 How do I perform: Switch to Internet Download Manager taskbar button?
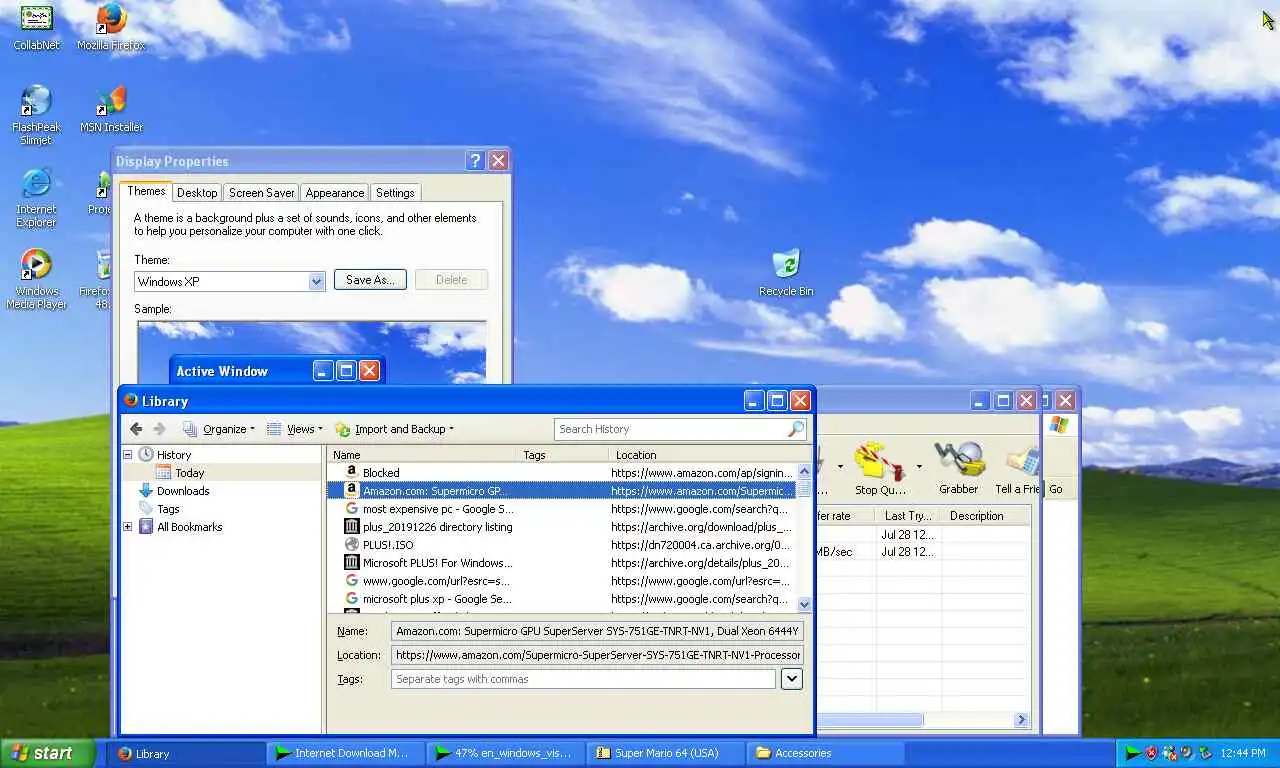click(x=345, y=753)
